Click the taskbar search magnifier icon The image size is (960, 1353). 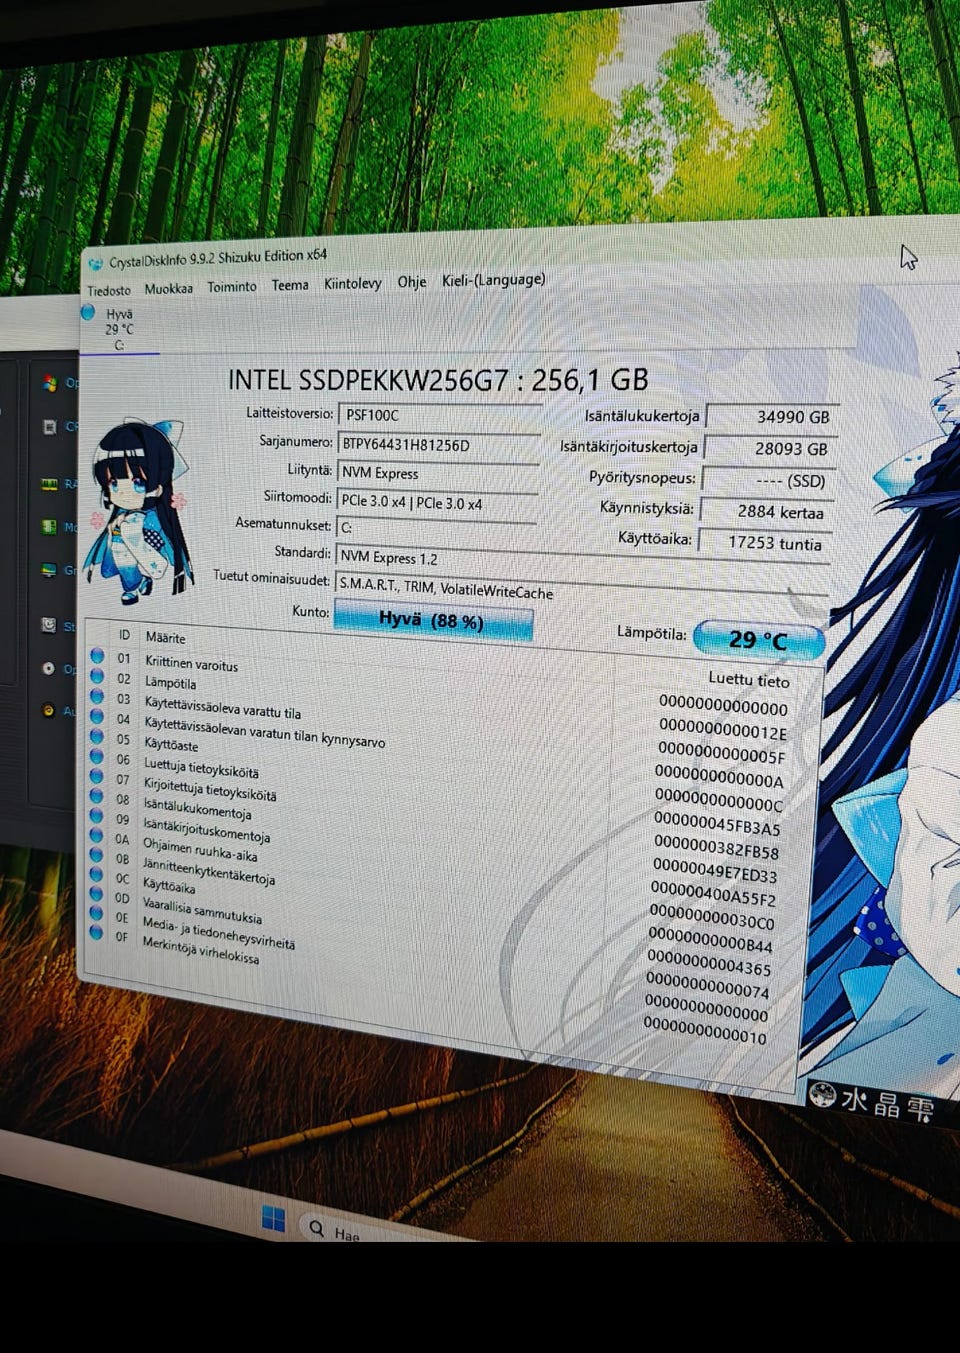[x=317, y=1228]
